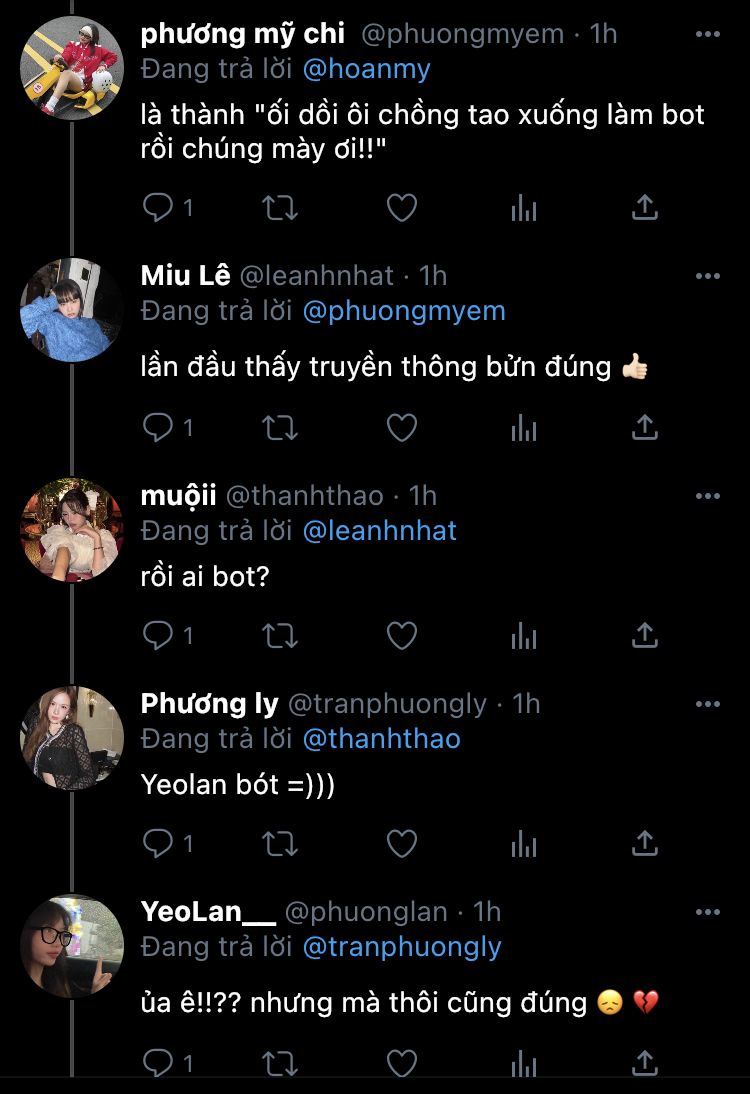The width and height of the screenshot is (750, 1094).
Task: Share phương mỹ chi's tweet
Action: (645, 208)
